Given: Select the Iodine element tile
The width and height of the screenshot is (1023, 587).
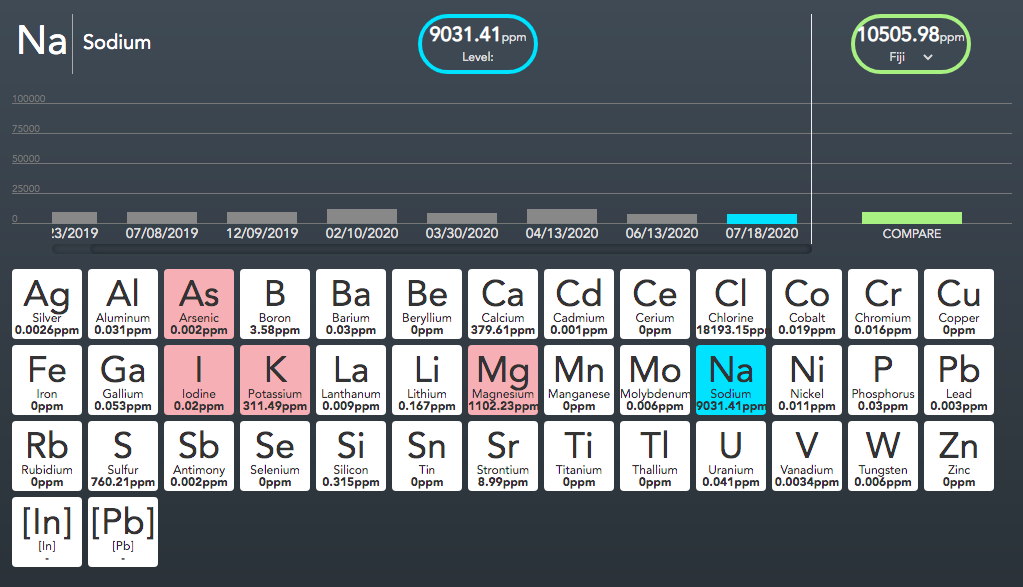Looking at the screenshot, I should [199, 379].
